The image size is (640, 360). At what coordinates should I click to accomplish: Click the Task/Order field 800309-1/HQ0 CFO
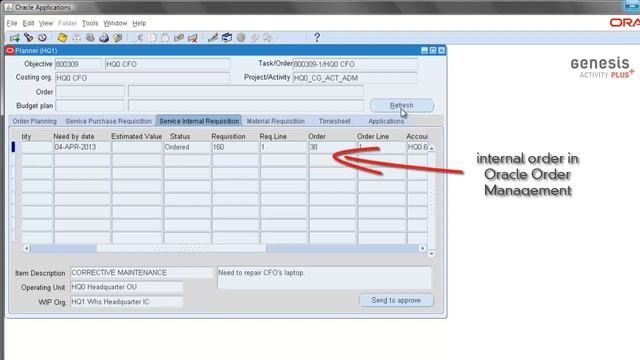click(x=355, y=64)
